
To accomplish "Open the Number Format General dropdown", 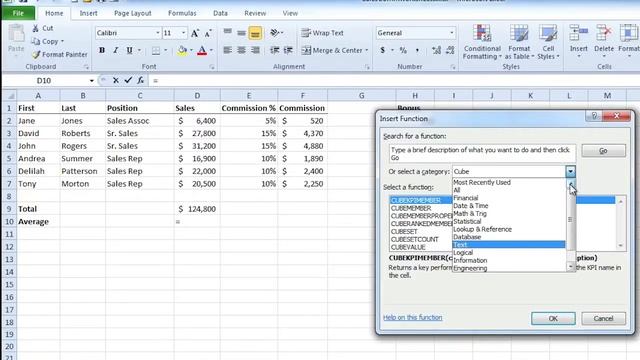I will click(451, 33).
